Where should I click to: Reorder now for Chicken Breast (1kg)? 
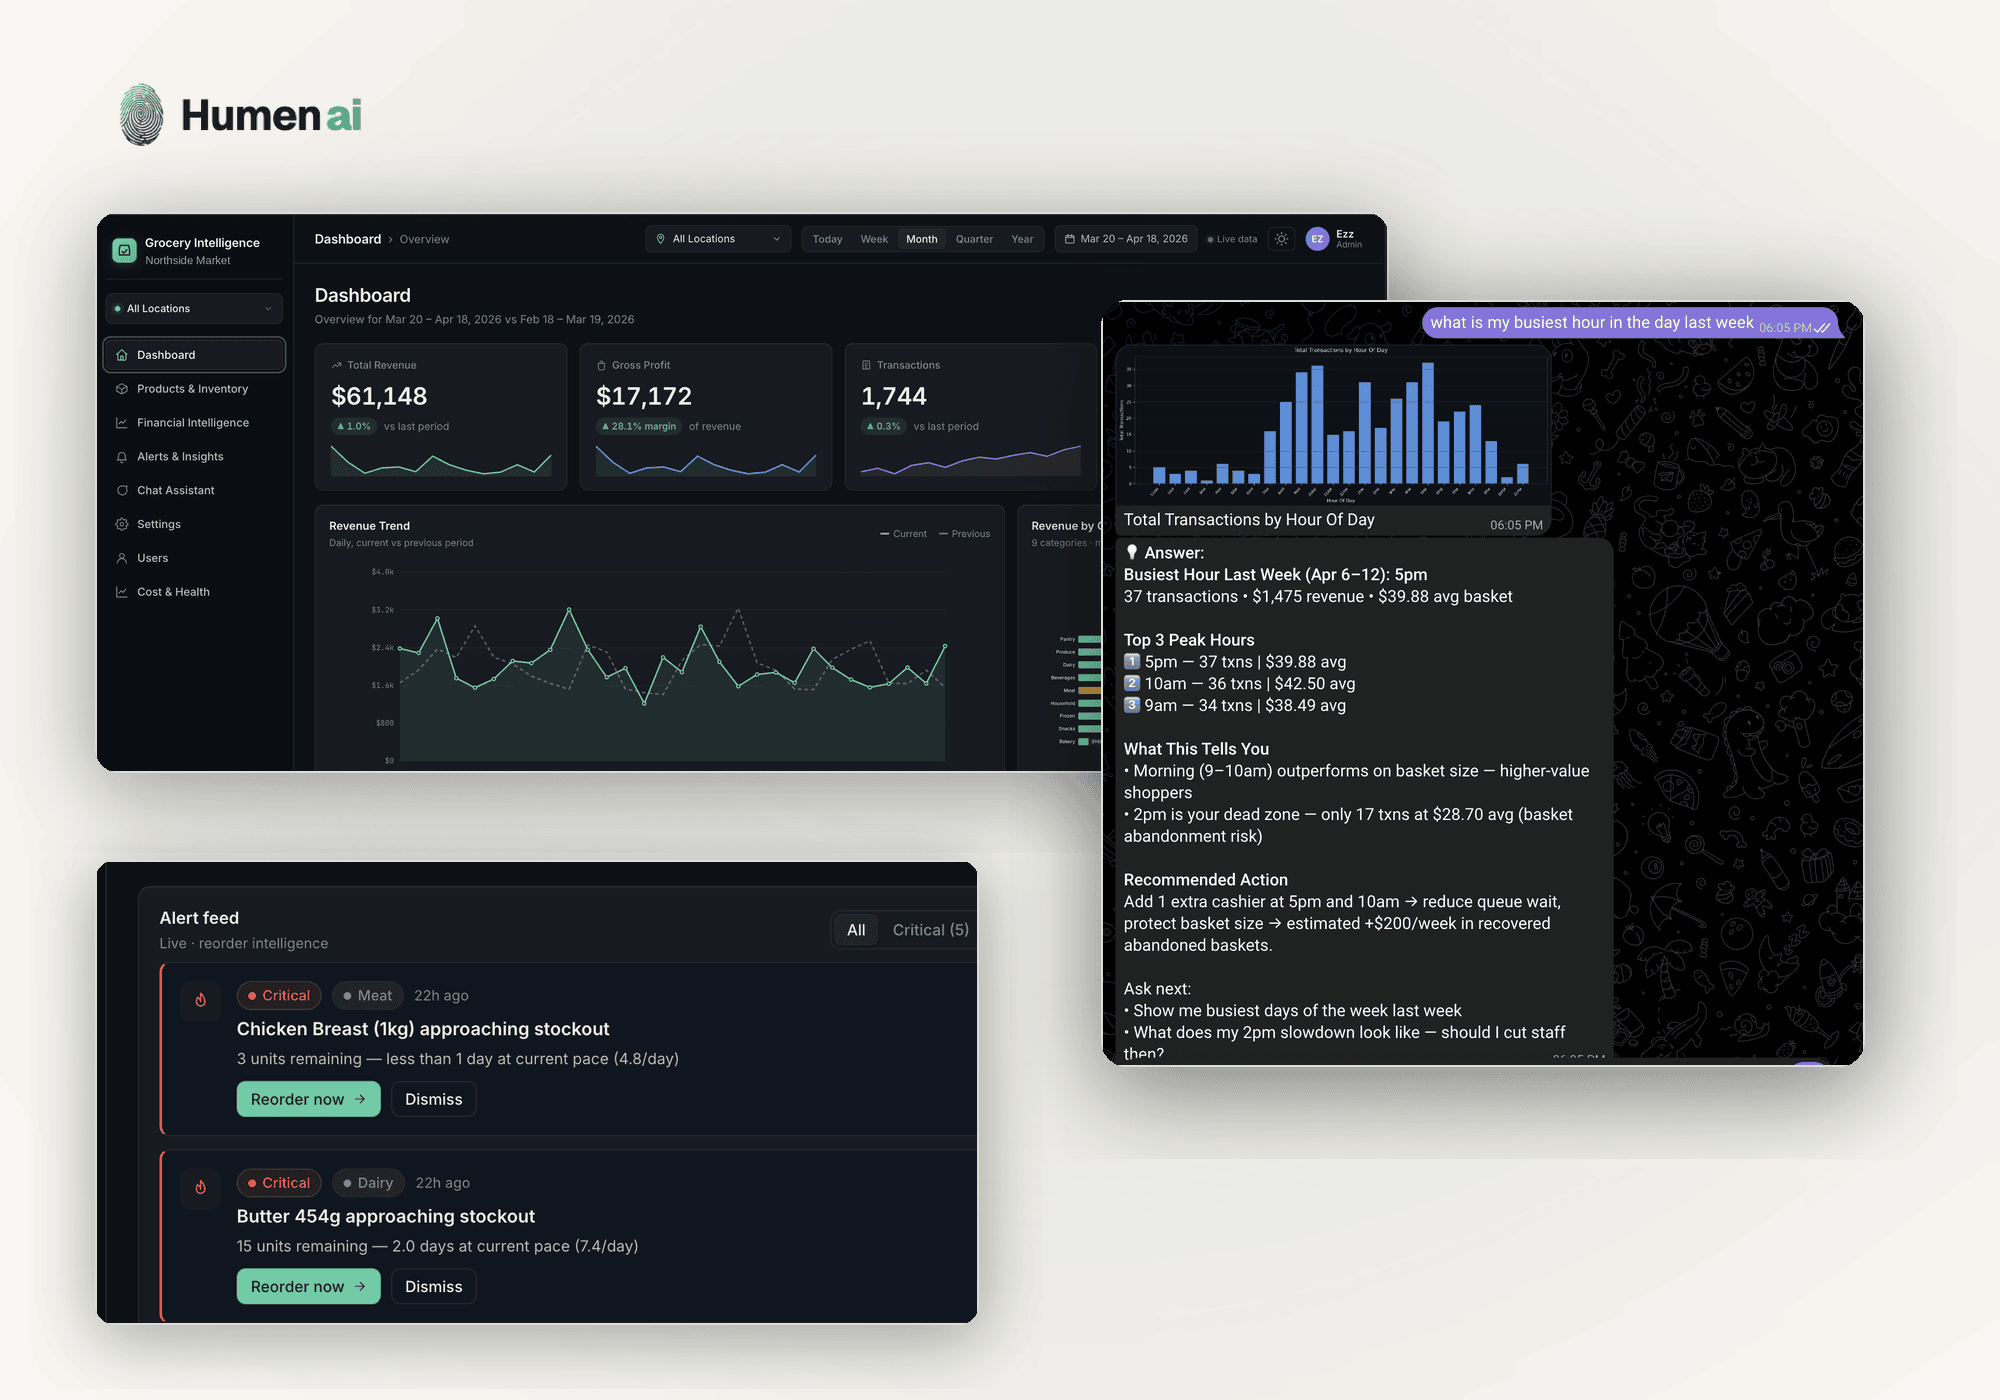[x=308, y=1099]
